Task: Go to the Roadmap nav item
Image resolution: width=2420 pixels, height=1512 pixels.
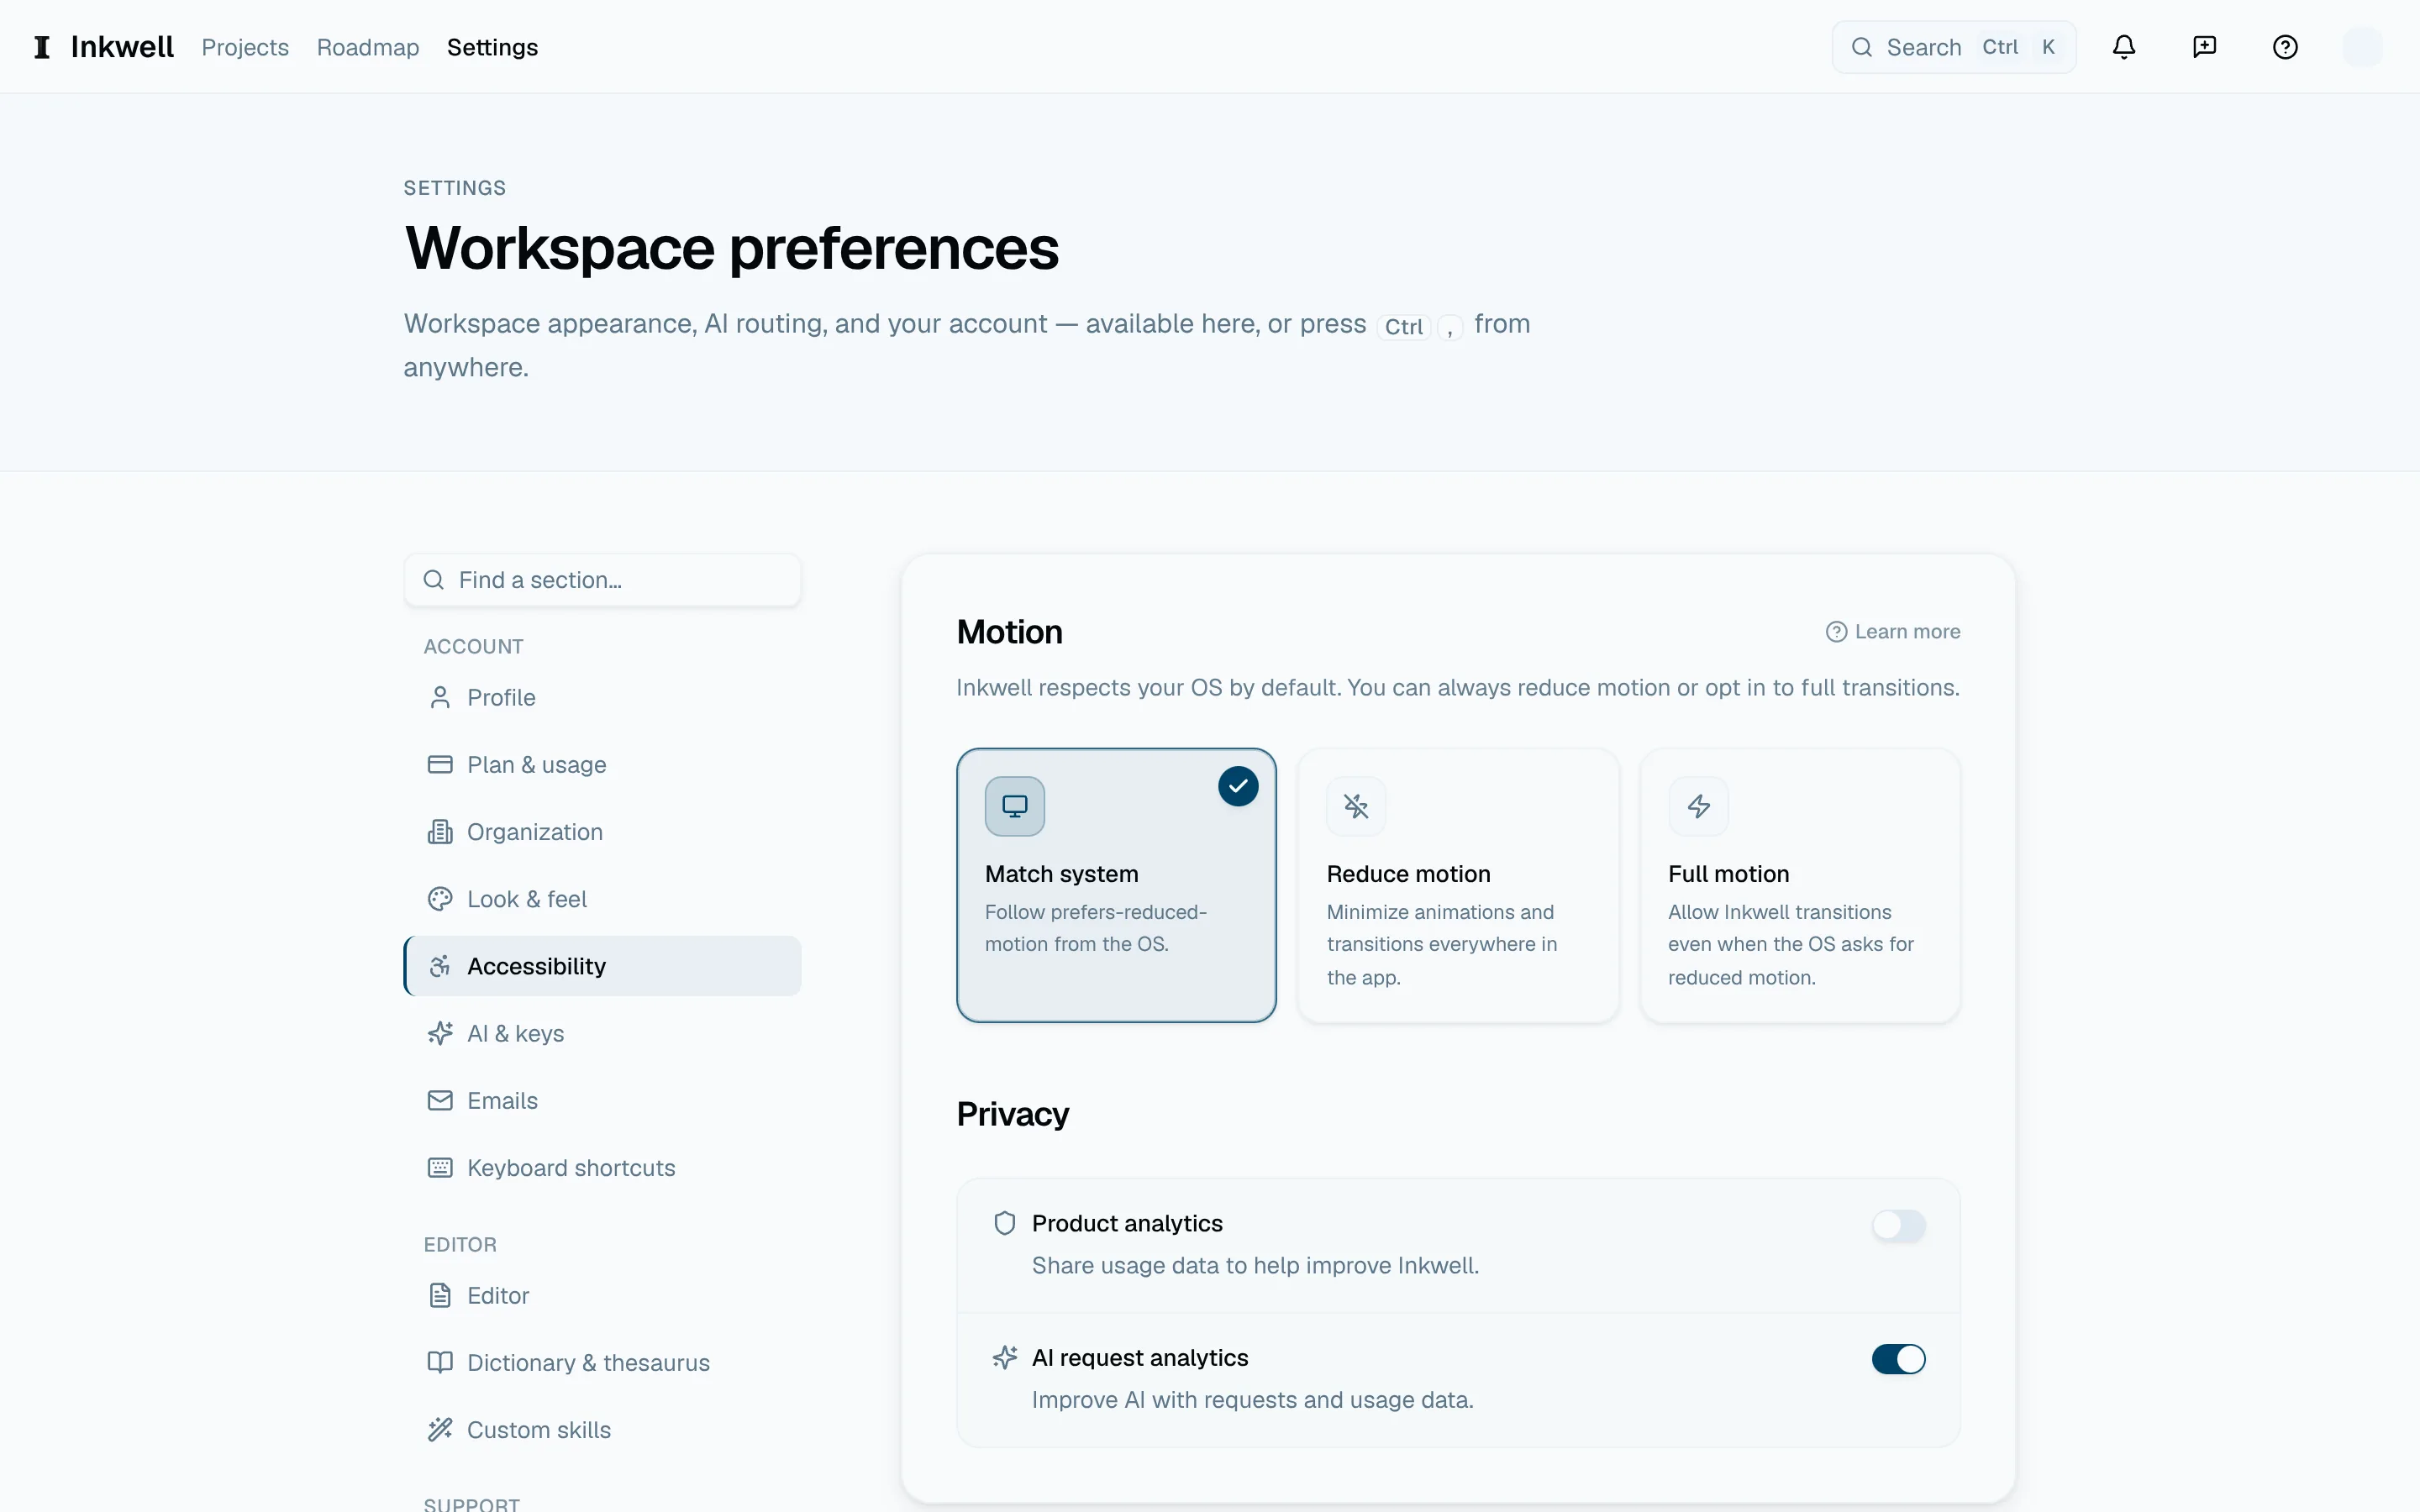Action: click(368, 47)
